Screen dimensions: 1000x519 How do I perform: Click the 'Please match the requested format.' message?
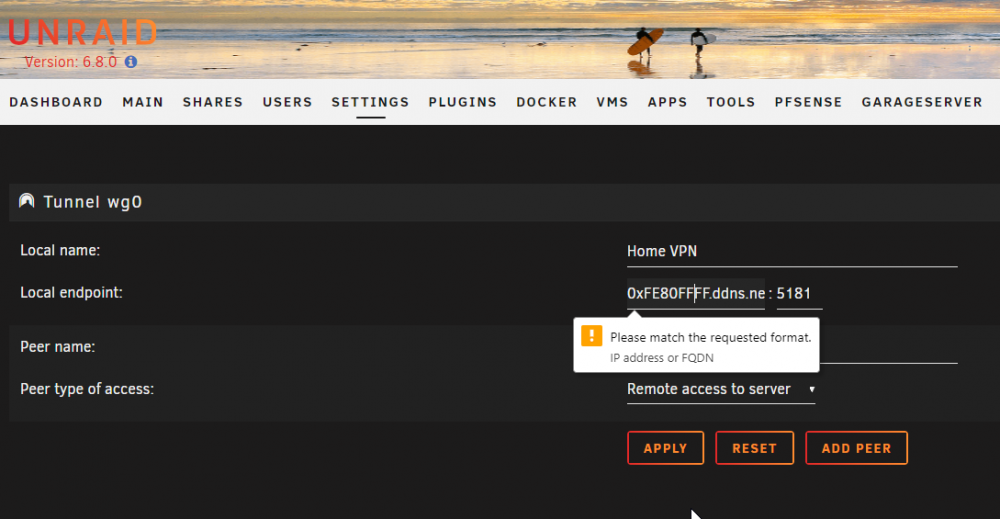coord(710,337)
